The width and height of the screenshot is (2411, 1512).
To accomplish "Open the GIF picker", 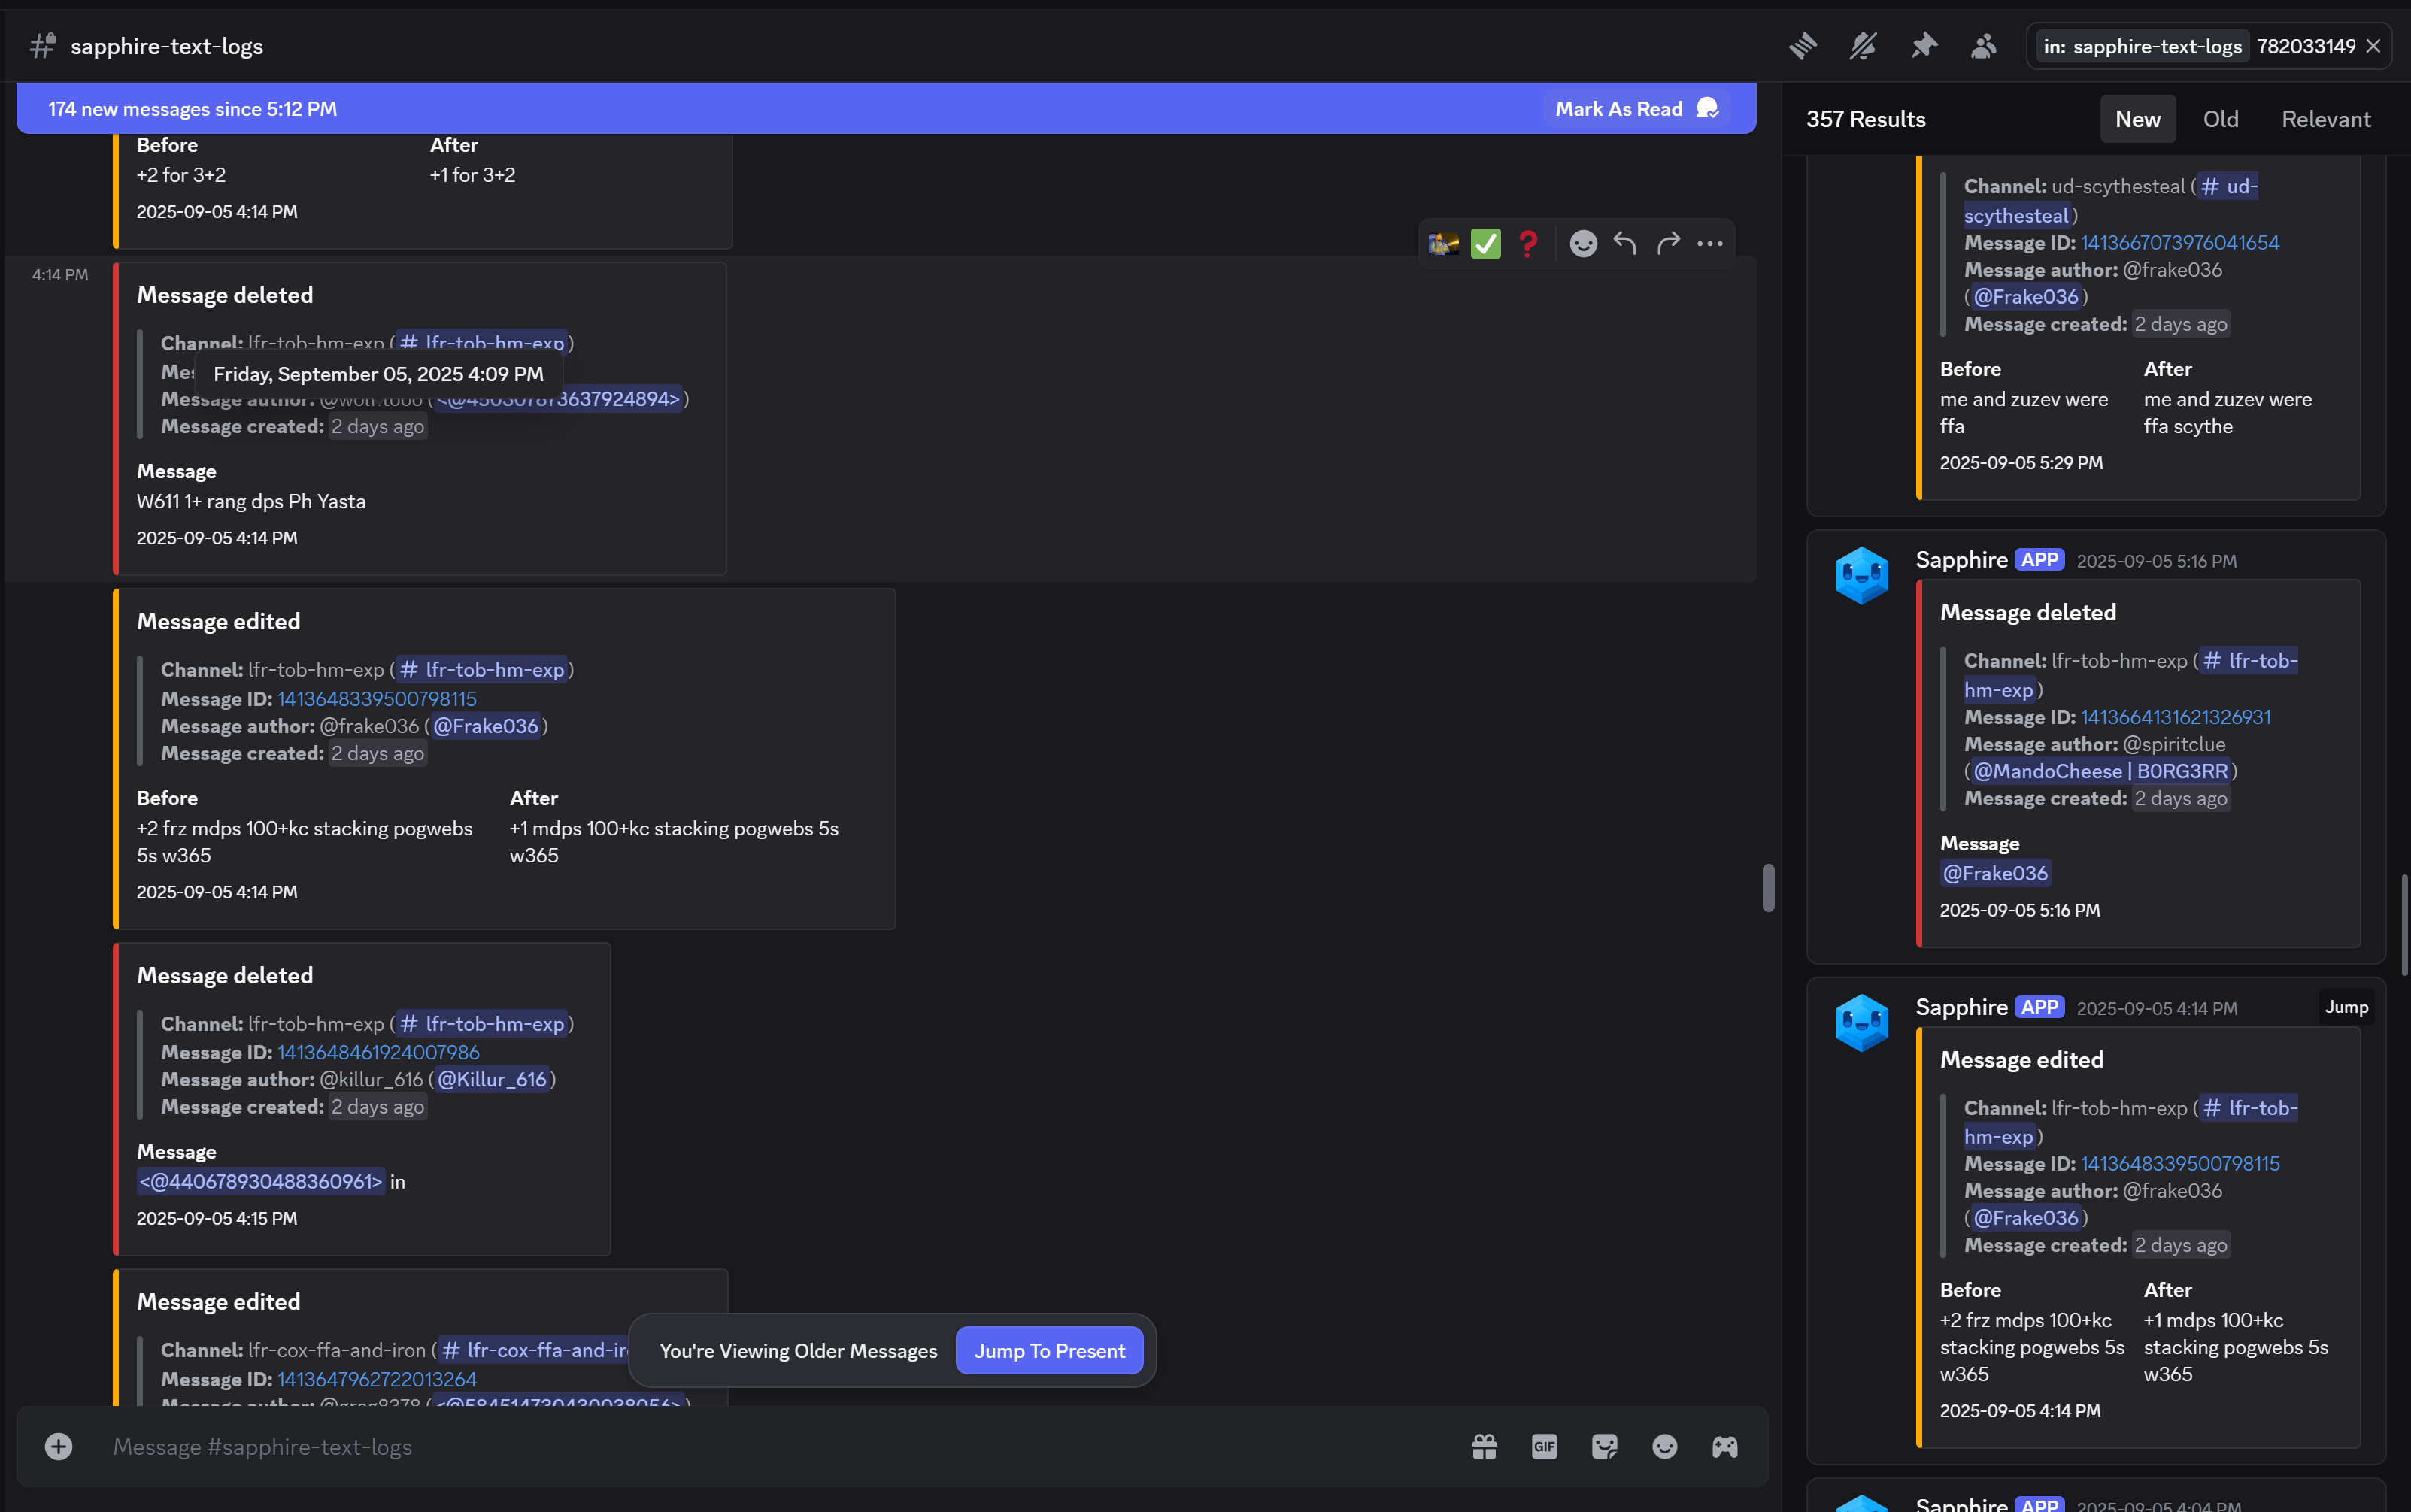I will coord(1544,1446).
